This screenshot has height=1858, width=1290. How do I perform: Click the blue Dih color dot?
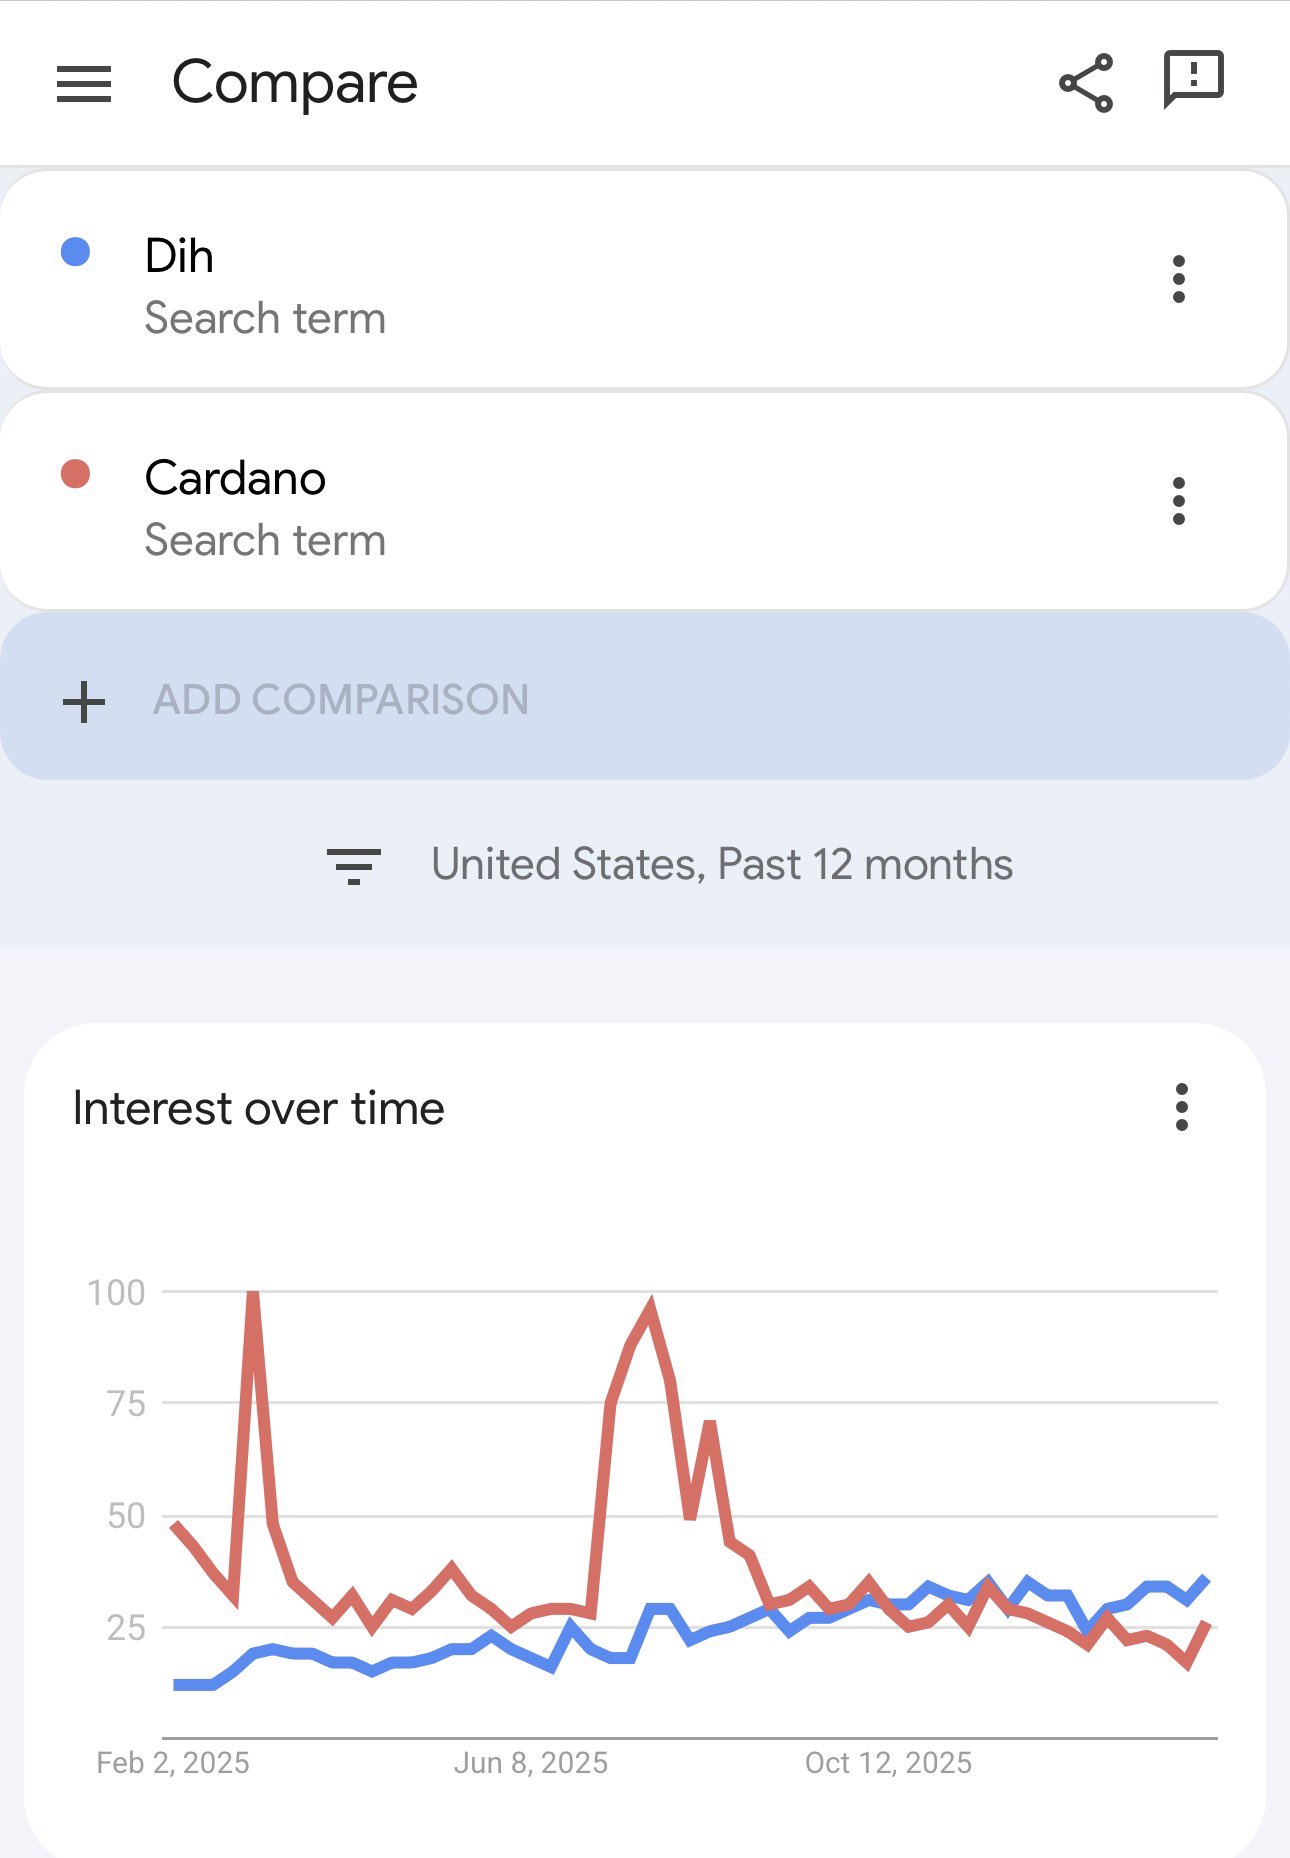pyautogui.click(x=76, y=252)
